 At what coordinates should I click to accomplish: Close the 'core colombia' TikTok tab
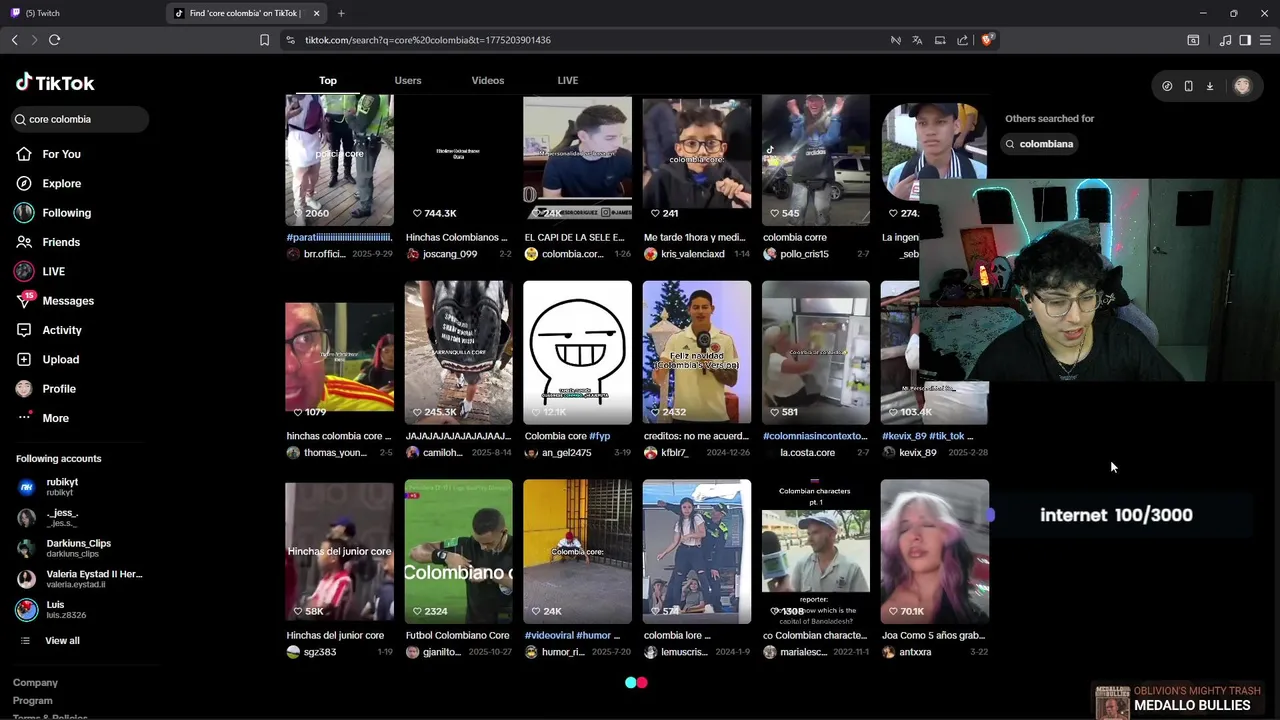(317, 13)
